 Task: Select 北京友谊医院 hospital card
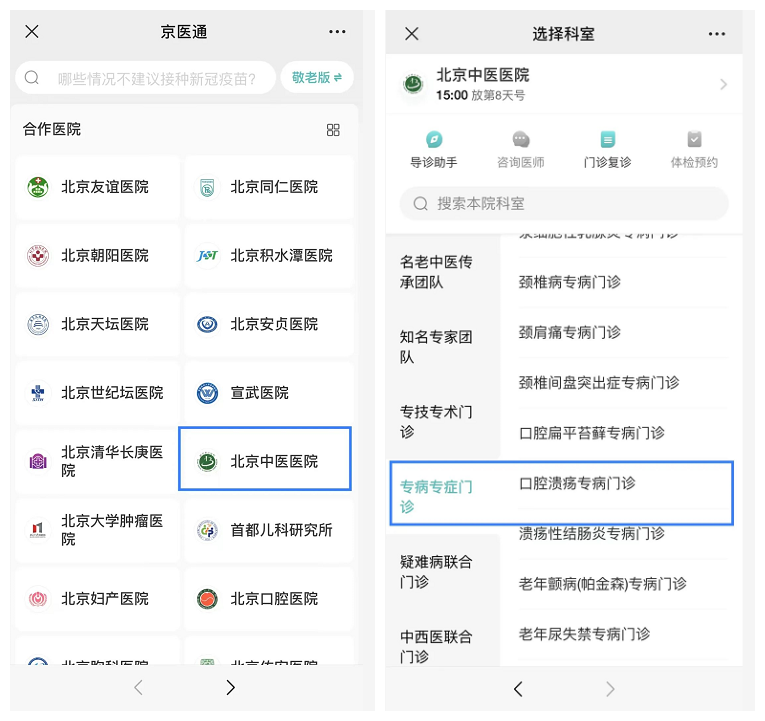click(x=97, y=187)
